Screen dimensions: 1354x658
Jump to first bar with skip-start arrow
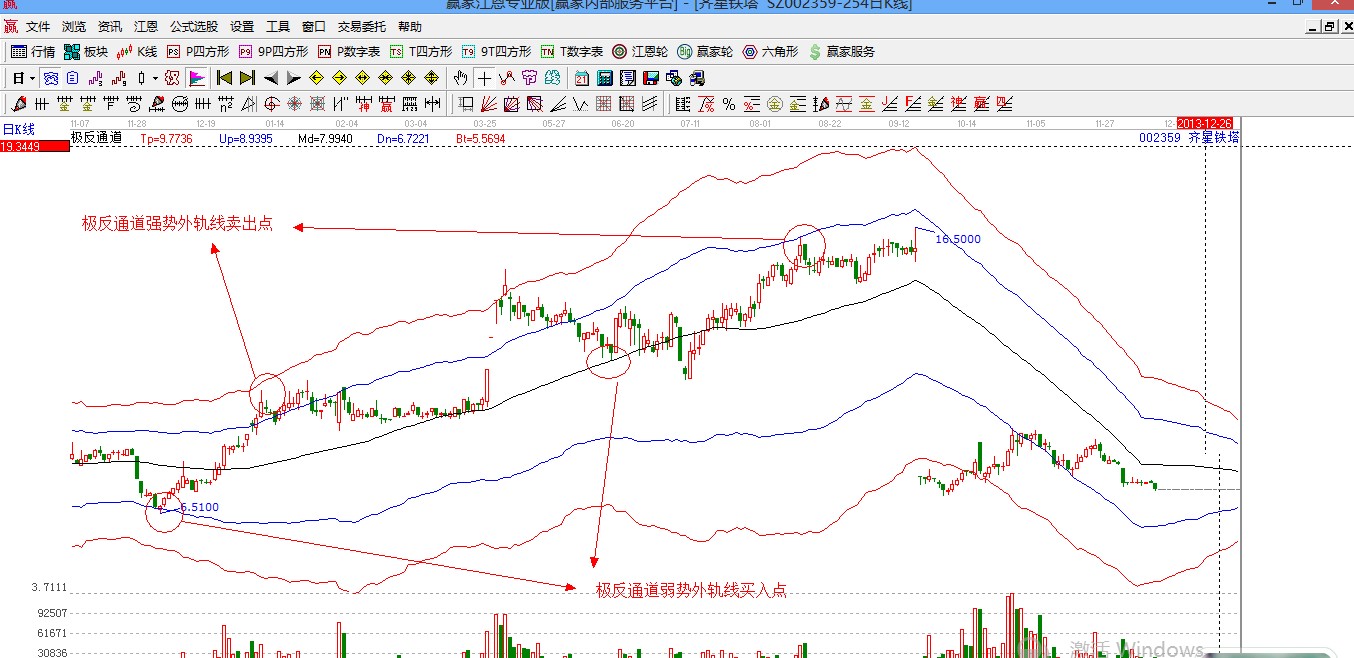click(224, 78)
